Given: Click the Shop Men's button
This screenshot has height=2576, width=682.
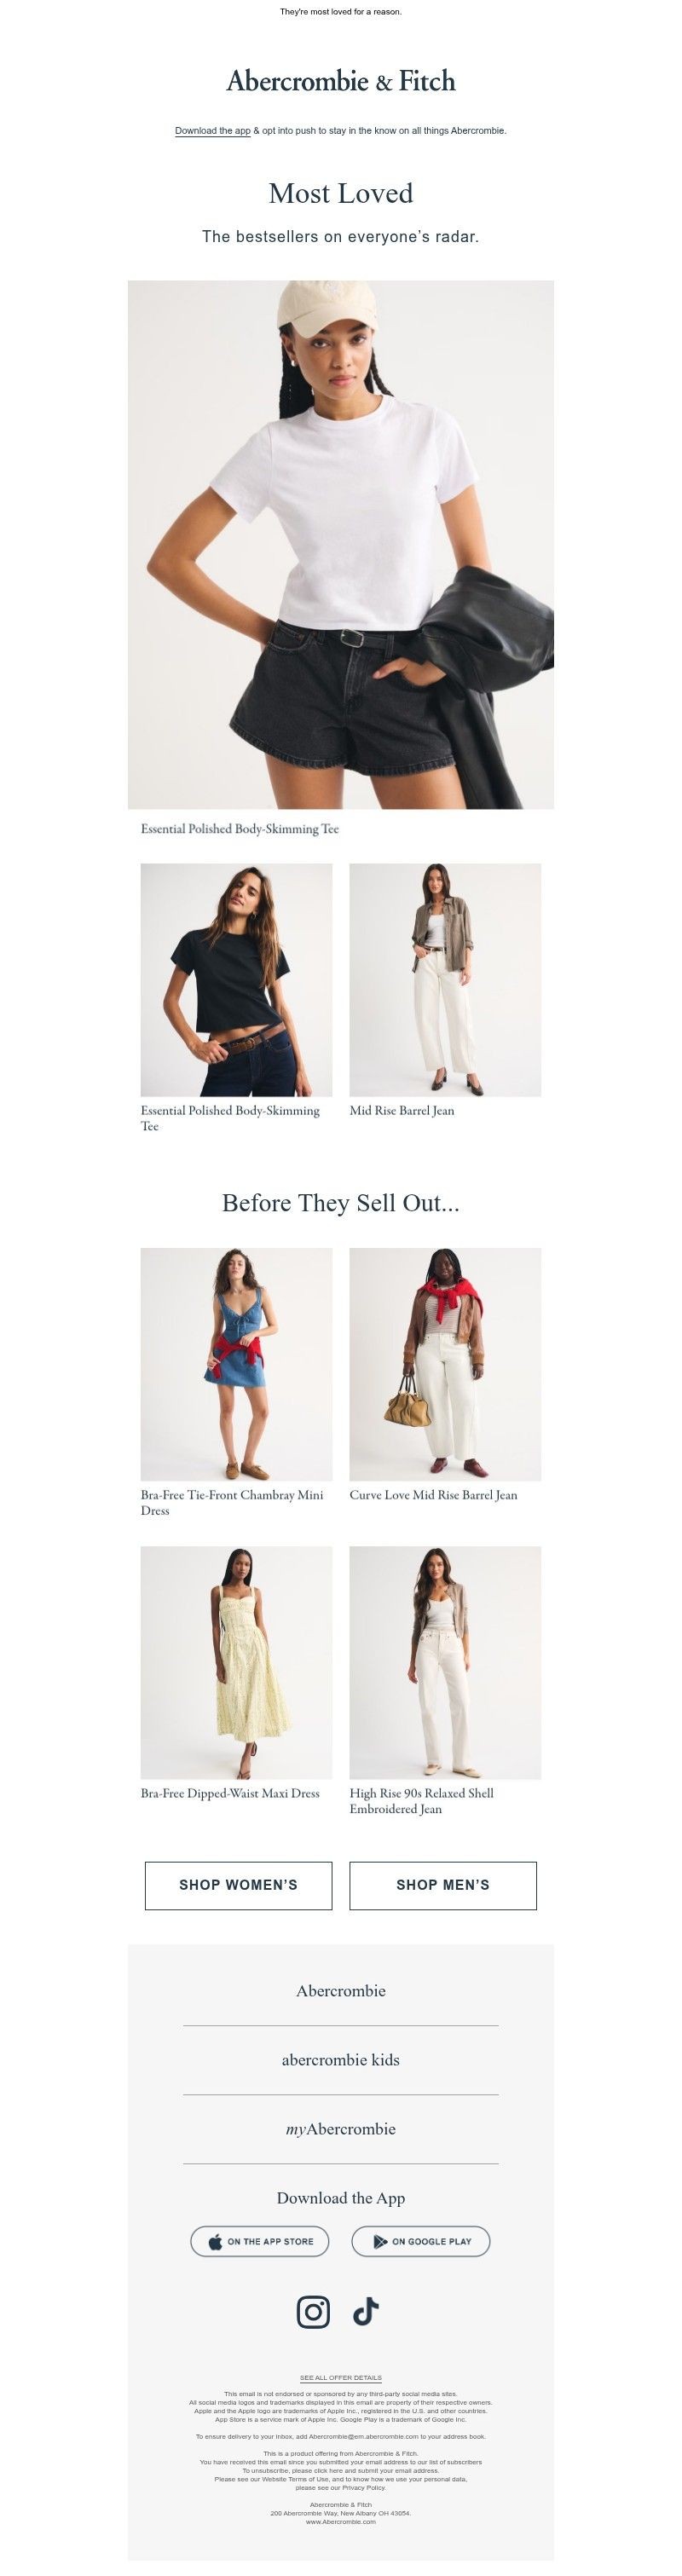Looking at the screenshot, I should pyautogui.click(x=443, y=1885).
